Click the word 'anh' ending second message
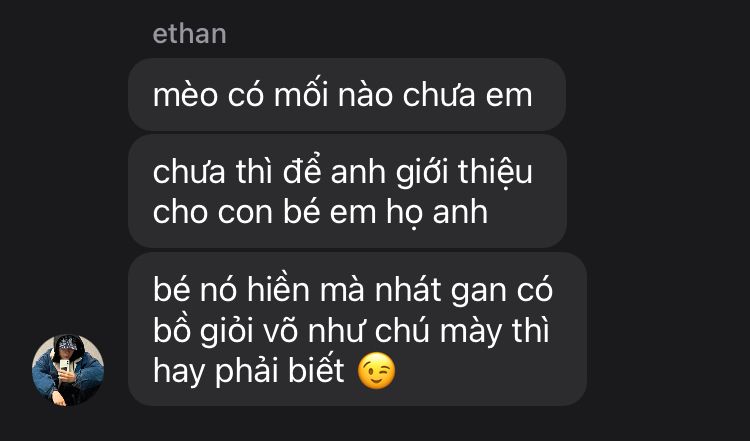 click(460, 212)
